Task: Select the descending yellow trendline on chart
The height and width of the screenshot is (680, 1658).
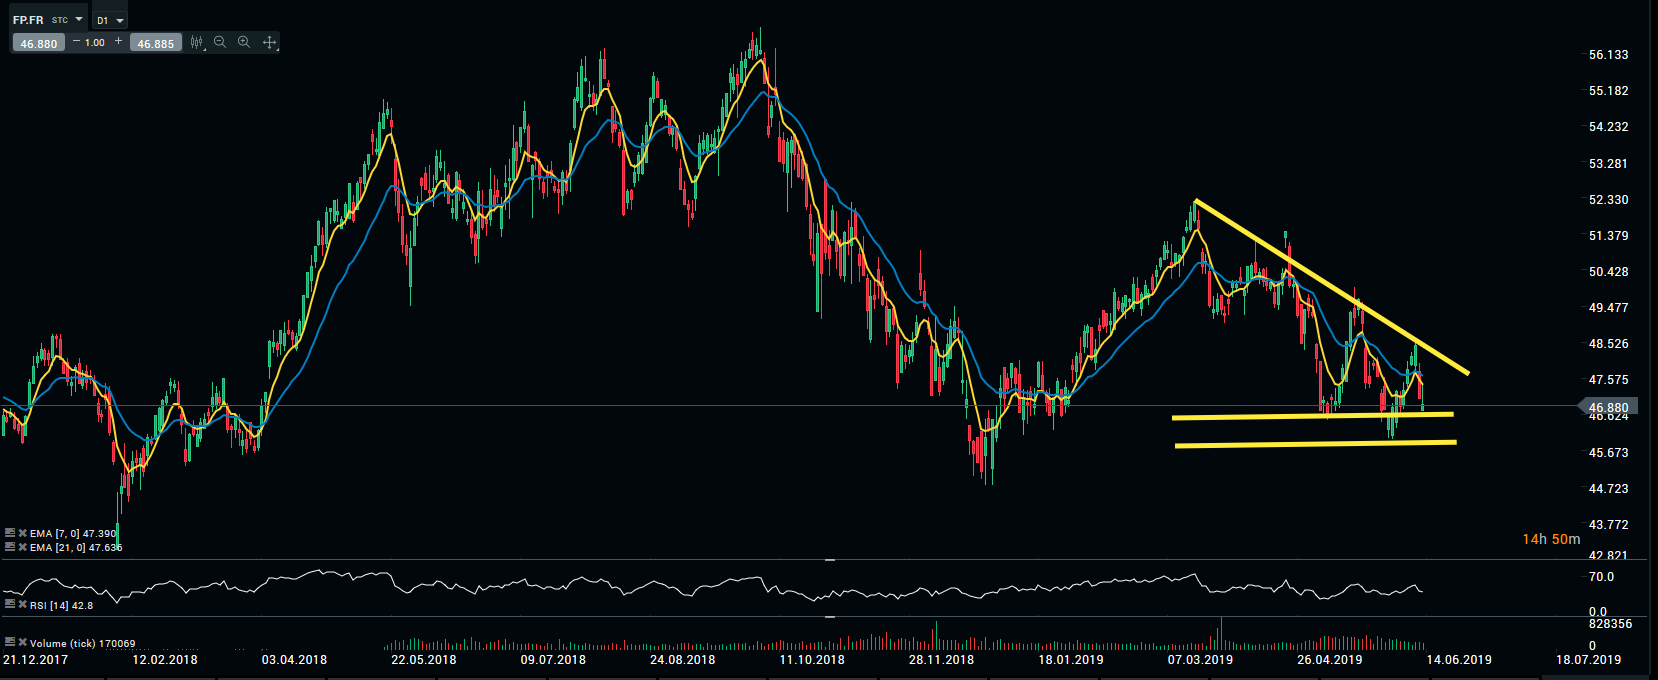Action: point(1330,287)
